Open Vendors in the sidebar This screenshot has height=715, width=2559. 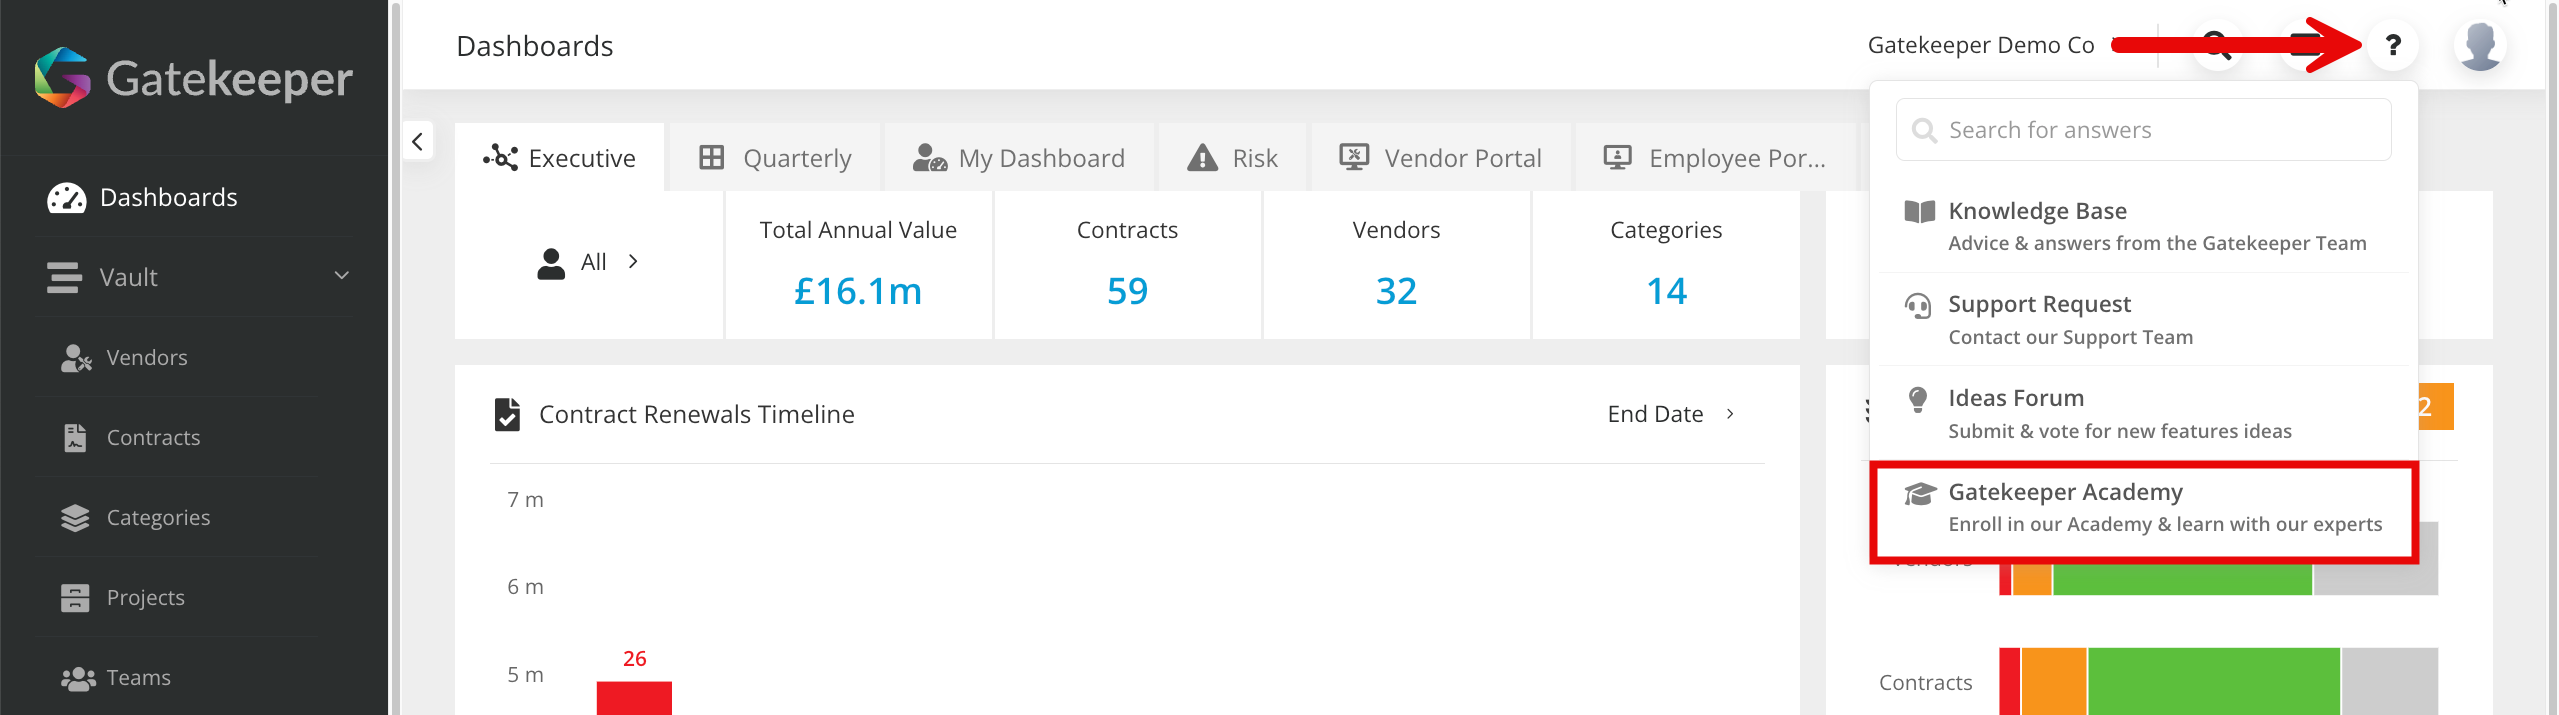click(146, 358)
